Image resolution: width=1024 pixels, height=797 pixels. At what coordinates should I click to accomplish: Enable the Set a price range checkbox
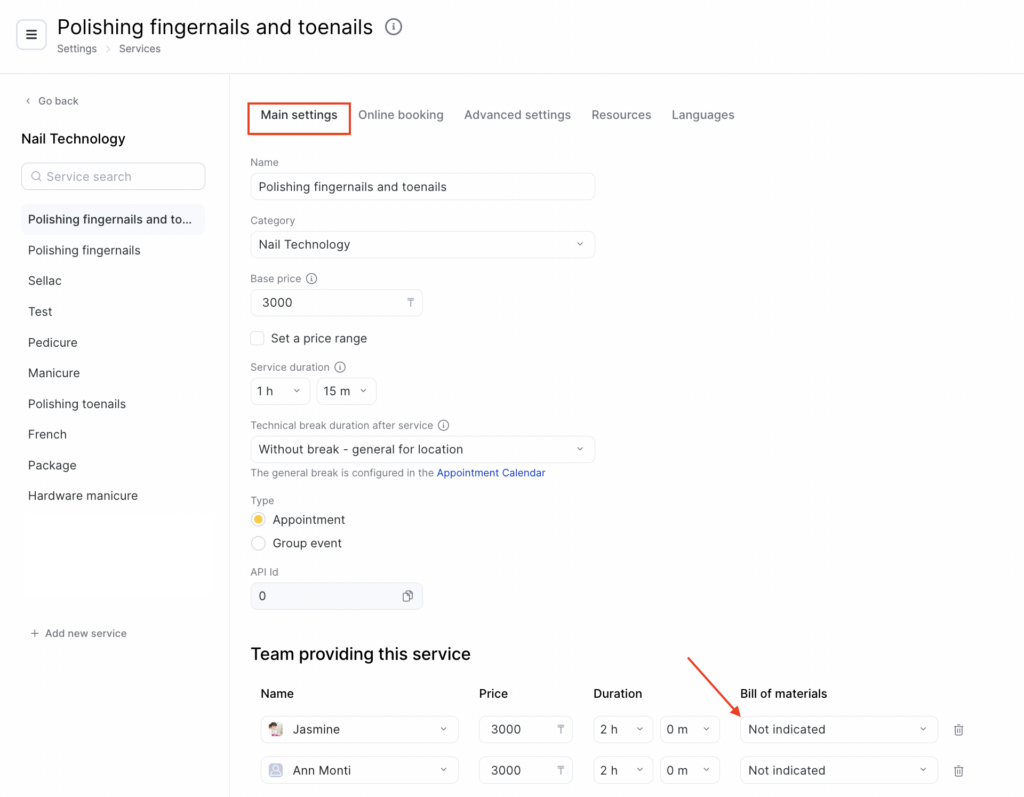point(258,338)
